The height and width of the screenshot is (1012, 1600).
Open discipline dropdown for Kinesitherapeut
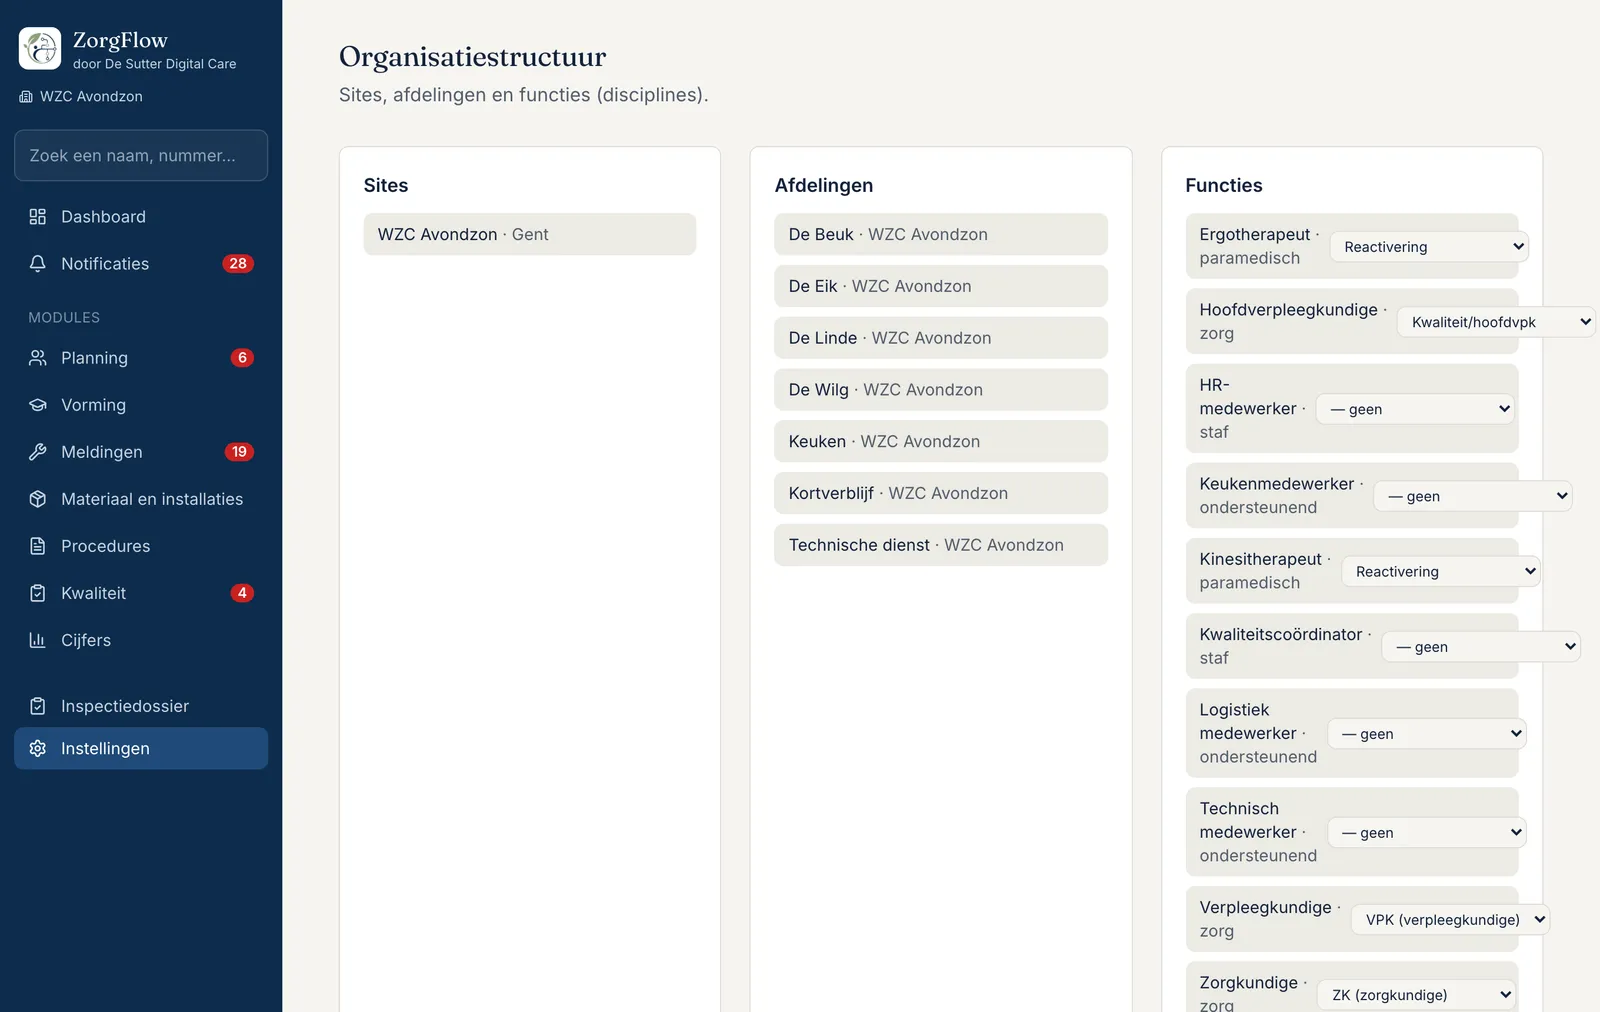[x=1441, y=571]
